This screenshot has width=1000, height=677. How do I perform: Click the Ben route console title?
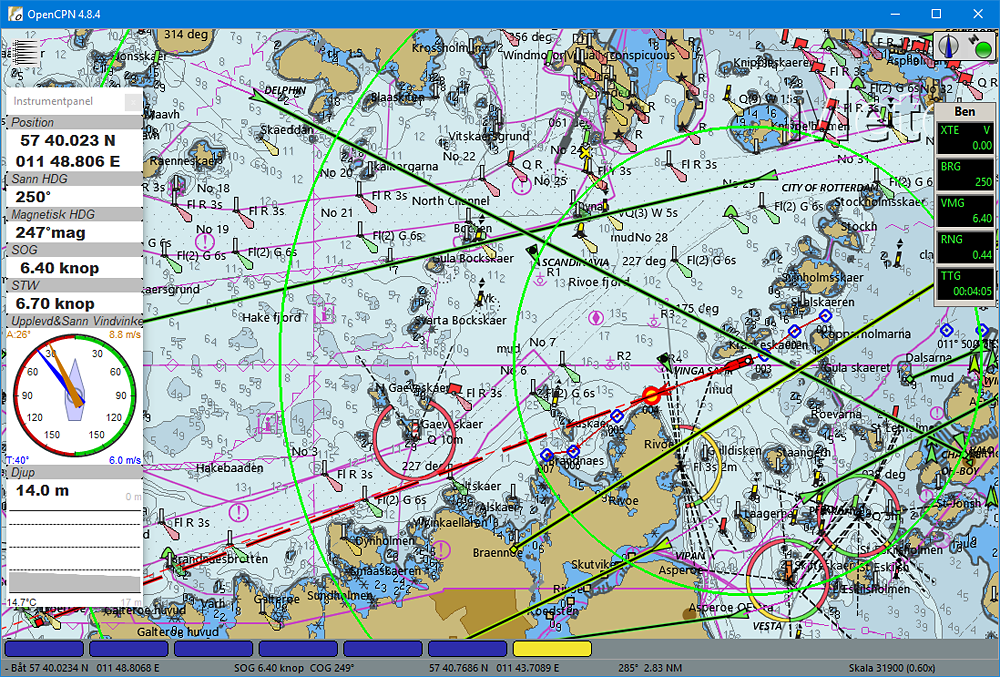pos(965,112)
